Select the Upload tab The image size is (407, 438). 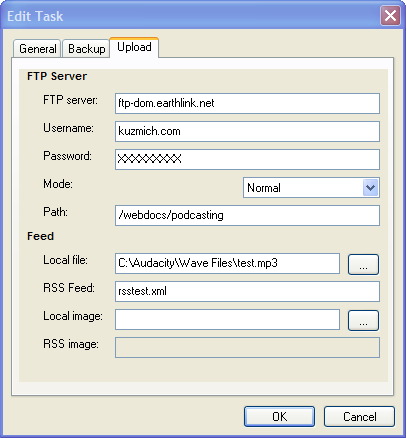(134, 47)
